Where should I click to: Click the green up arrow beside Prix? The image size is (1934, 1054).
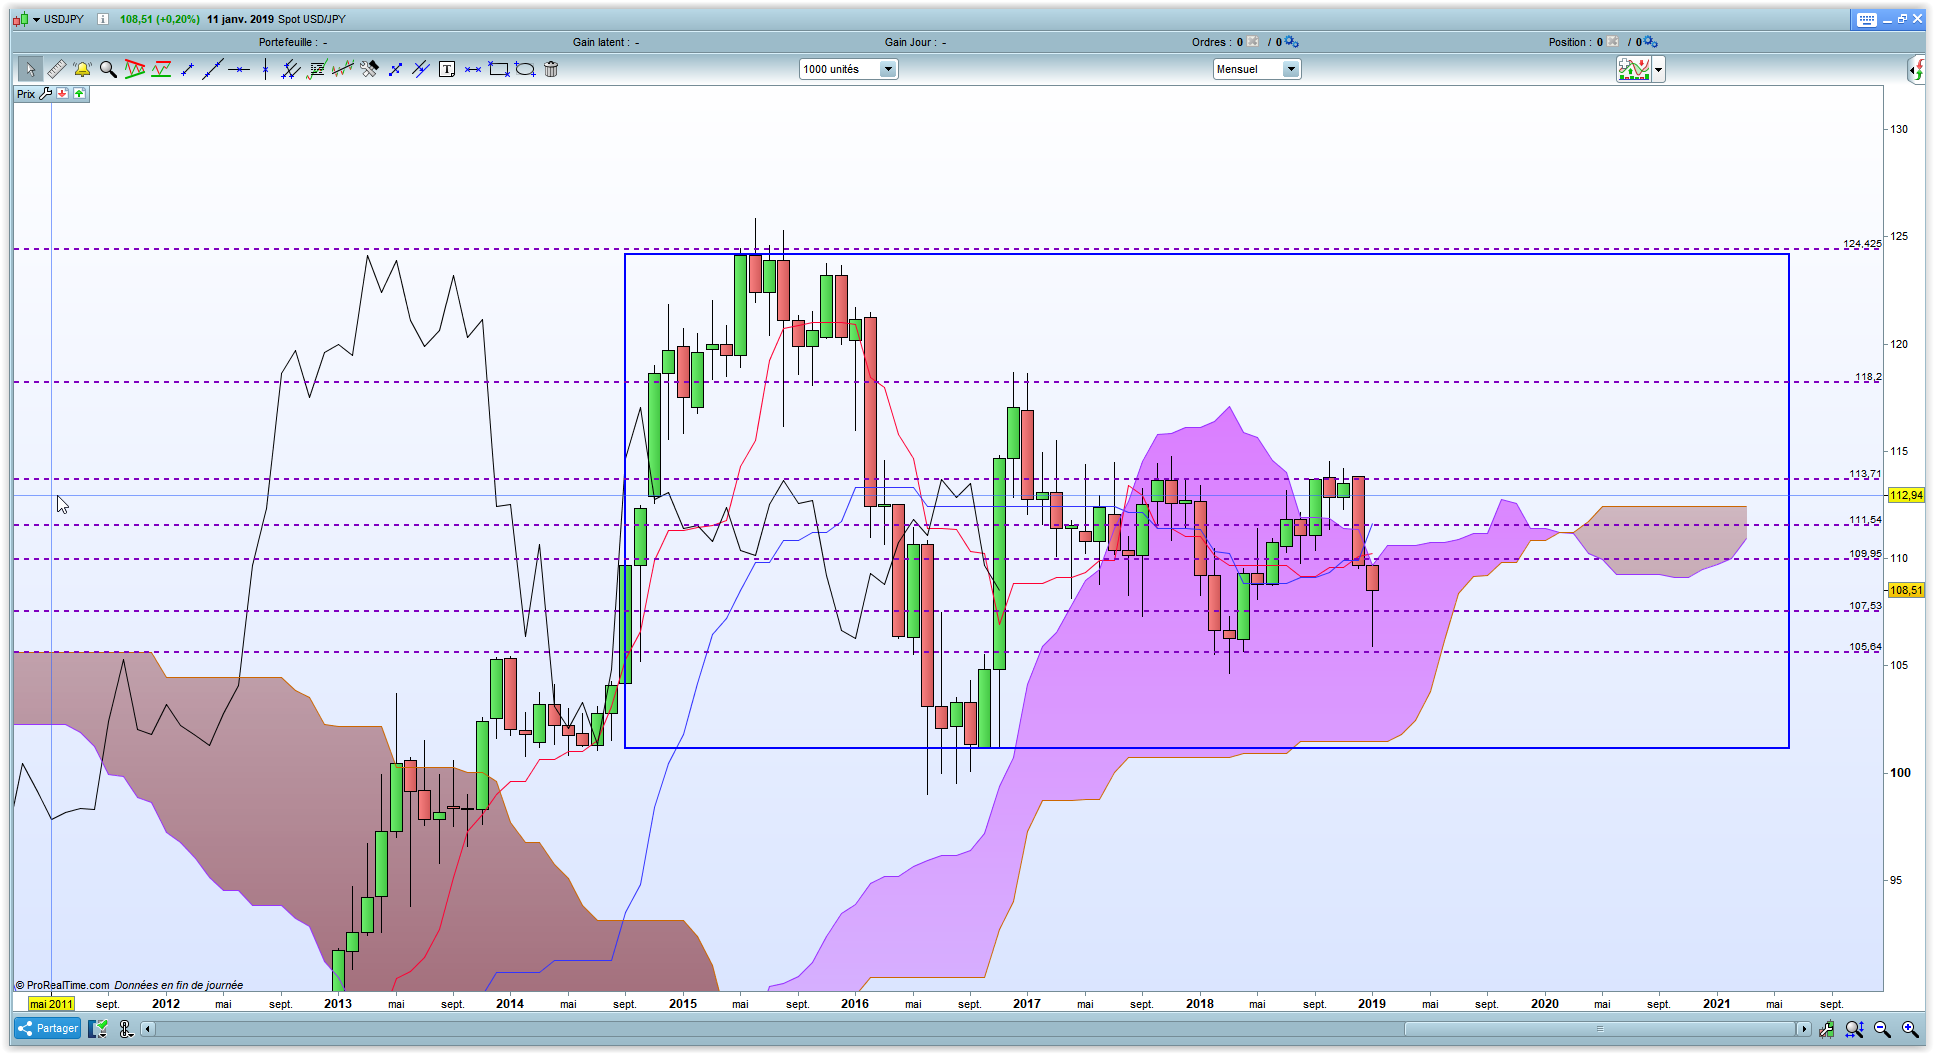78,94
